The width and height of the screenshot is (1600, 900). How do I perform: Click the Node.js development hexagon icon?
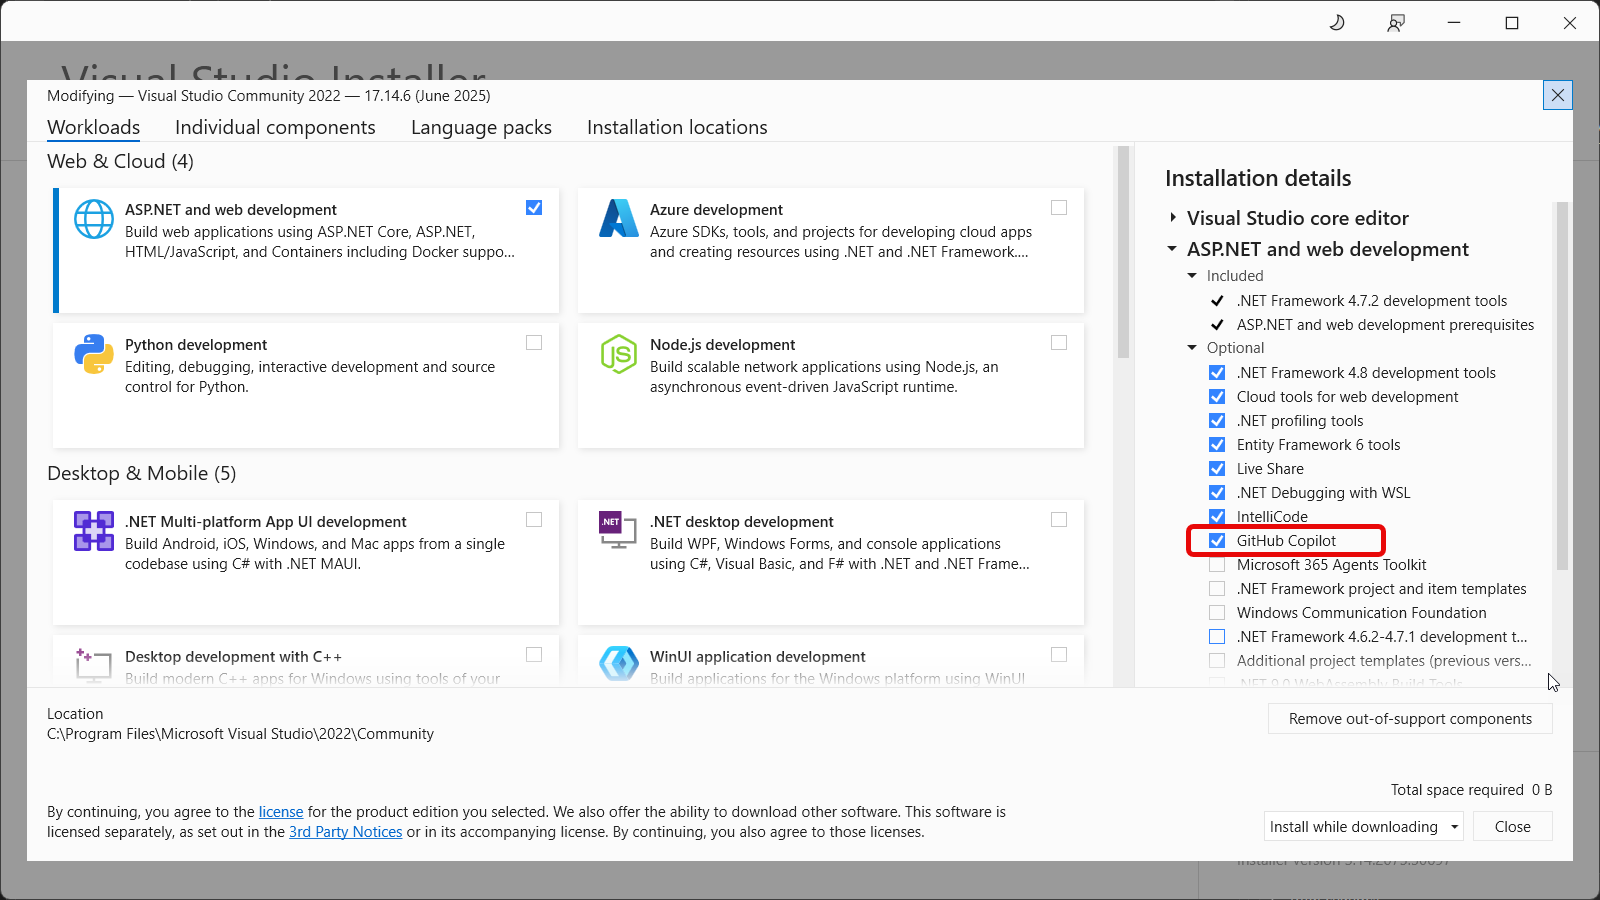tap(618, 354)
